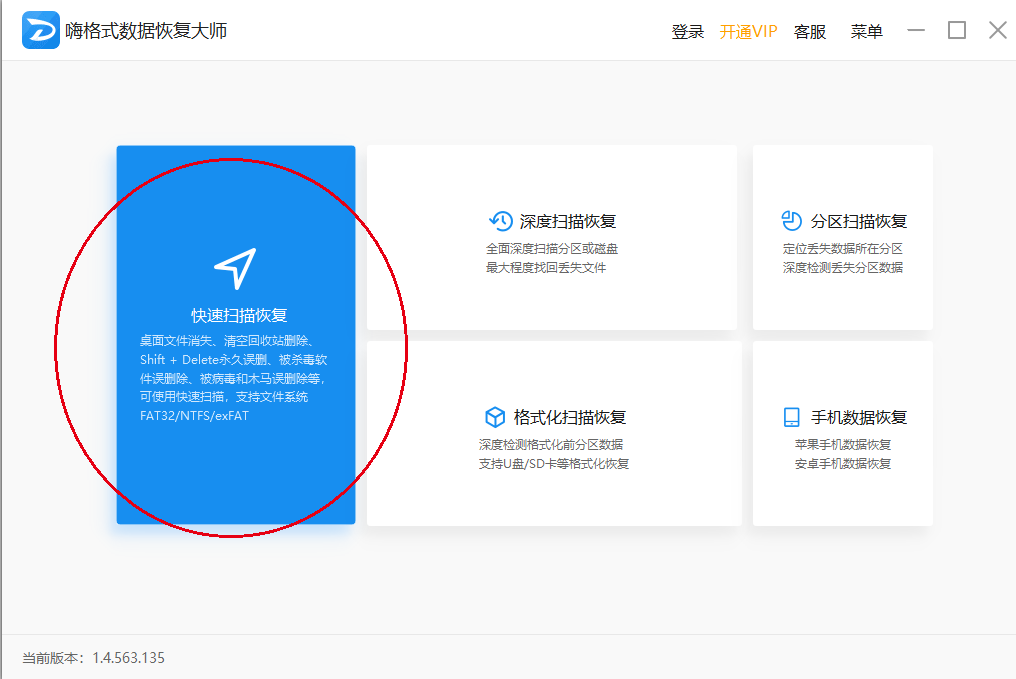Click text 深度检测丢失分区数据

point(842,268)
